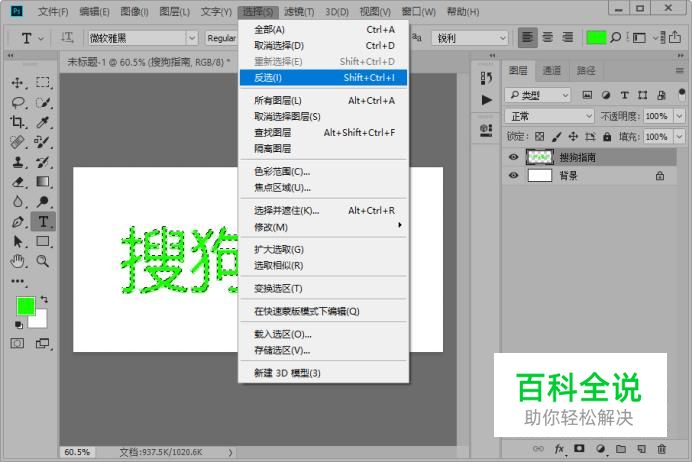Select the Zoom tool
Viewport: 692px width, 462px height.
coord(43,261)
